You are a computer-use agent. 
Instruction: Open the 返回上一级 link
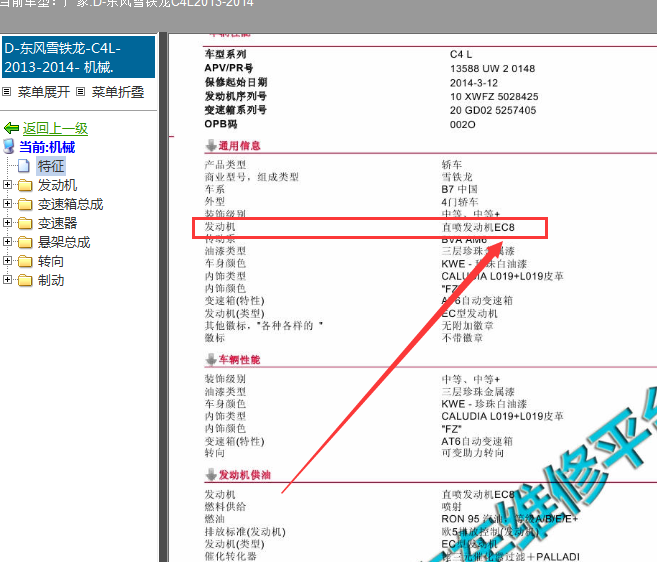click(x=55, y=128)
